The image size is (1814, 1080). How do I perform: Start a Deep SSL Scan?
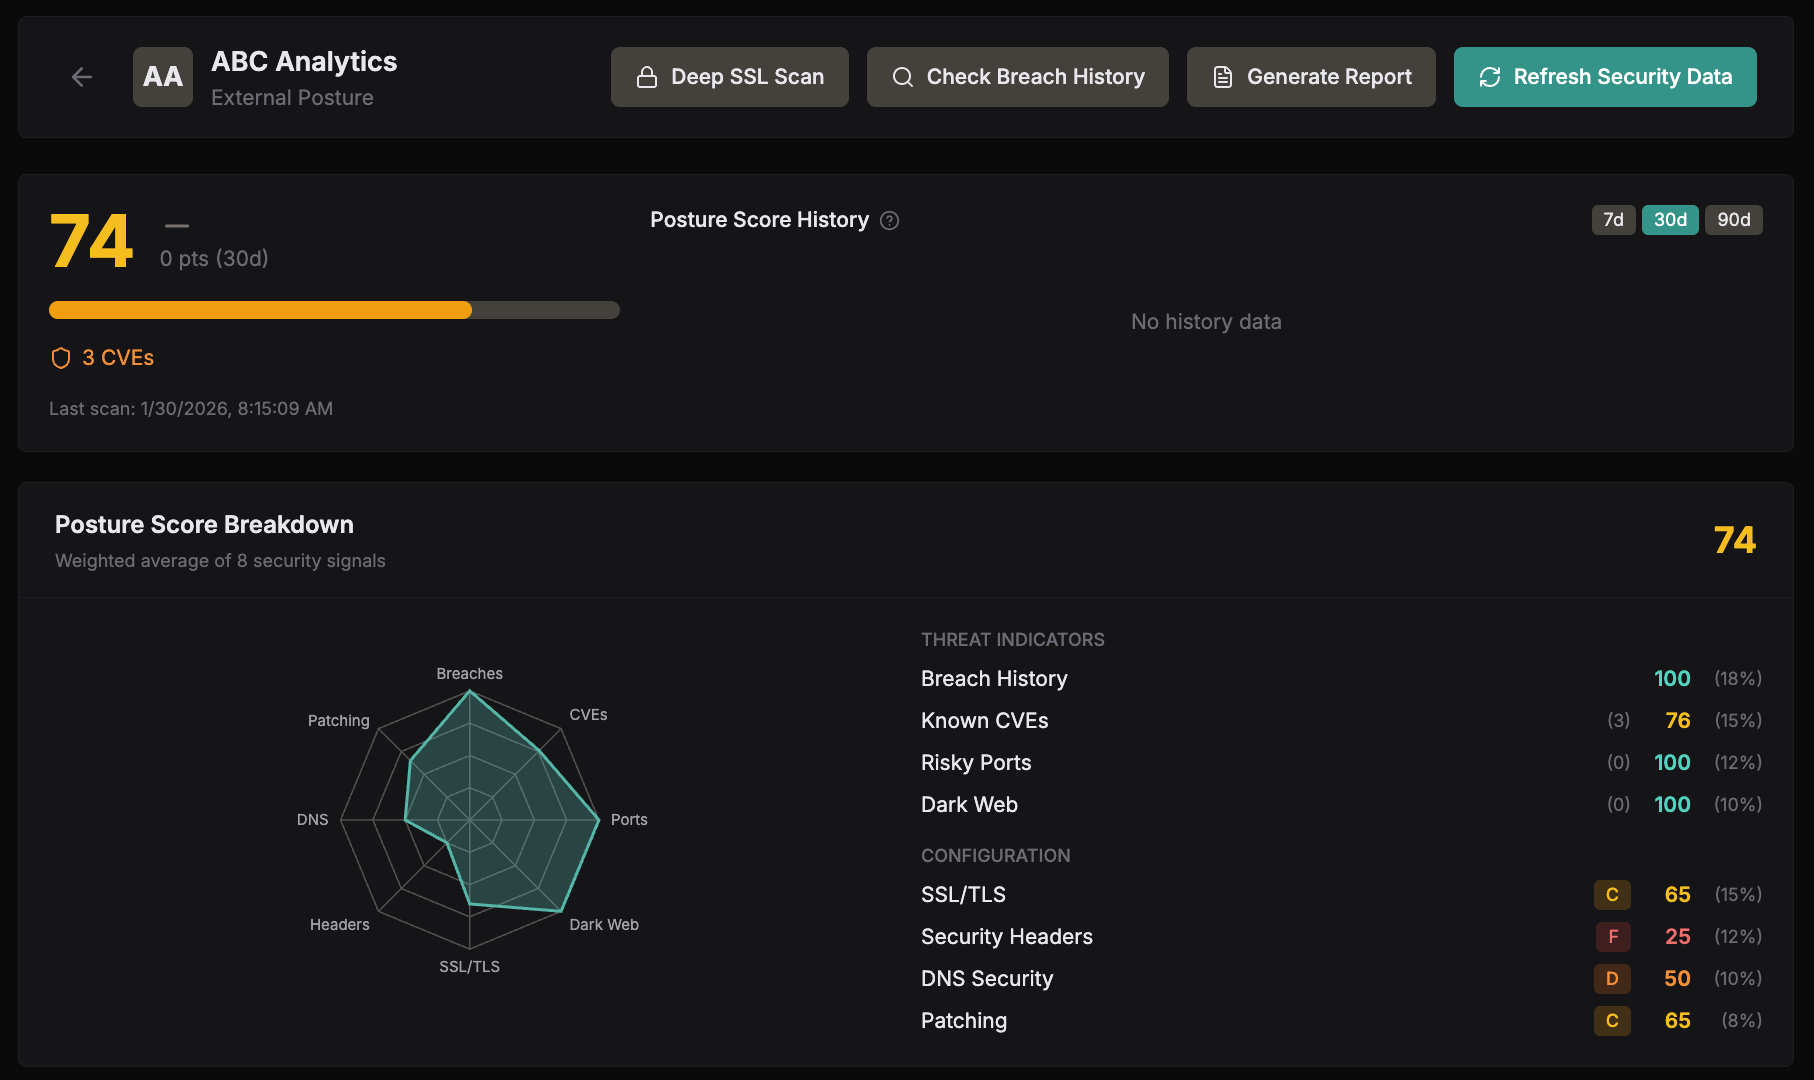click(x=729, y=77)
